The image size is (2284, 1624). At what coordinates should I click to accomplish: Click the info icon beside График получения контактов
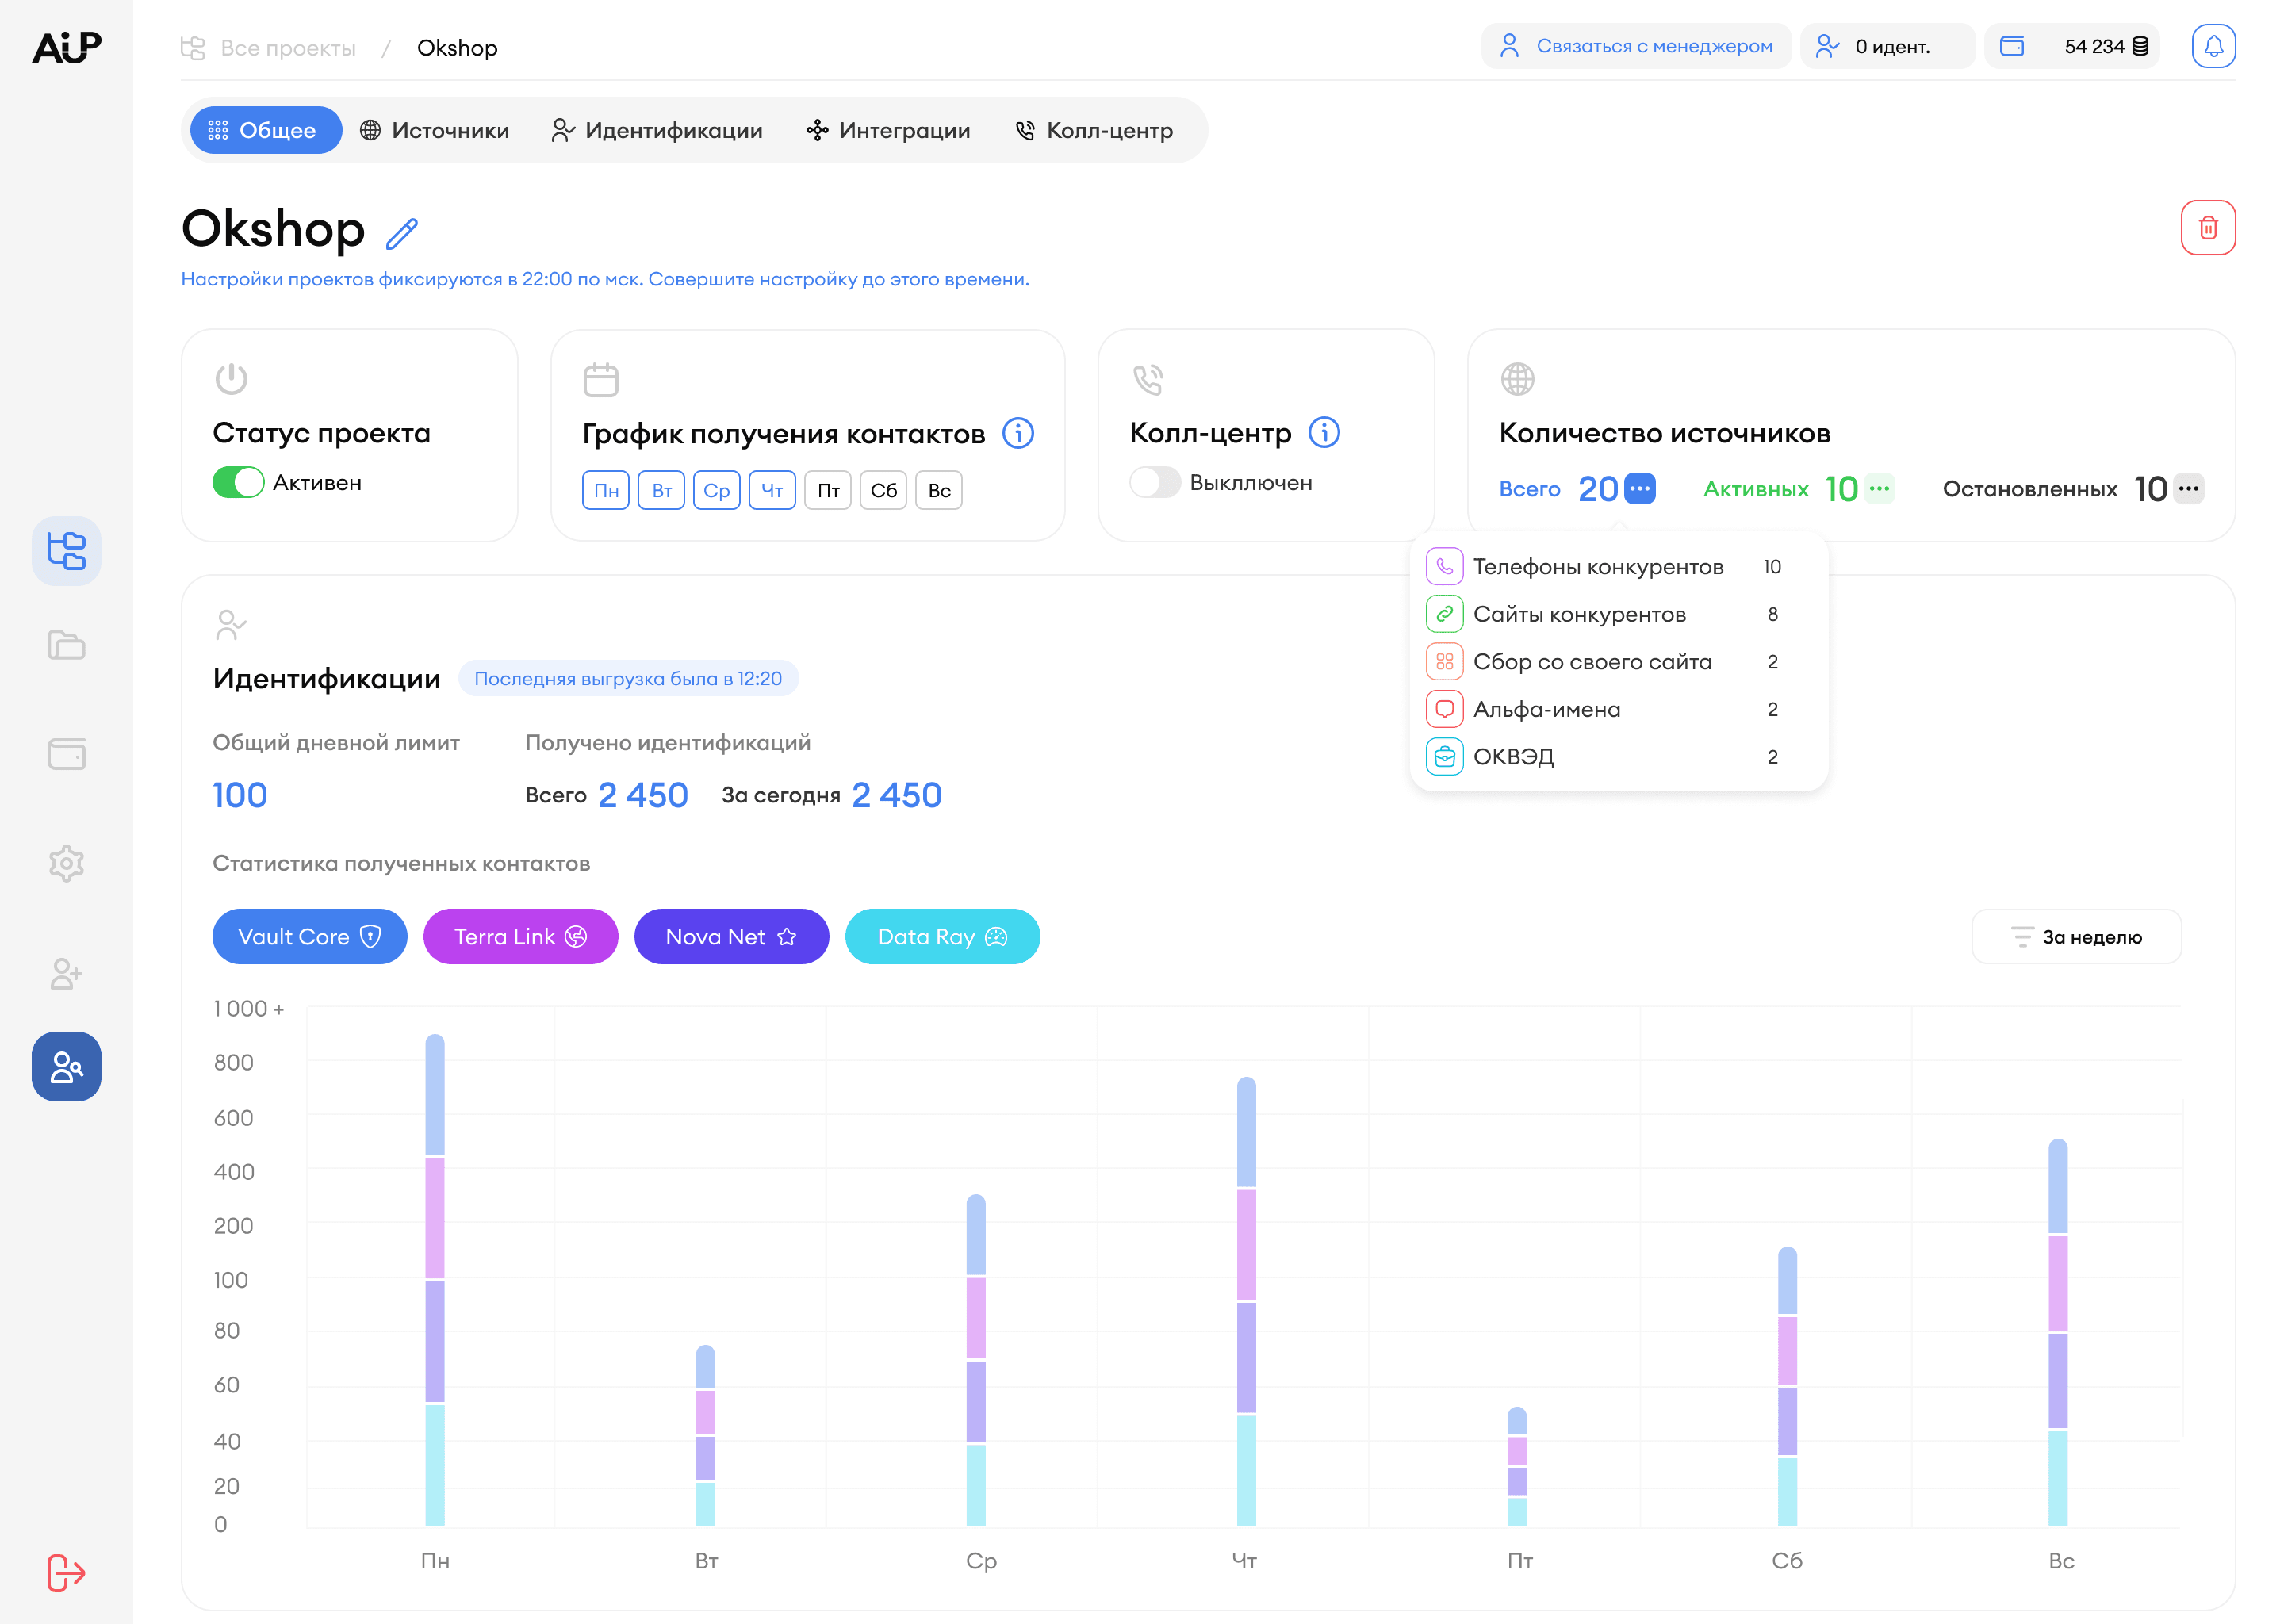[1019, 433]
